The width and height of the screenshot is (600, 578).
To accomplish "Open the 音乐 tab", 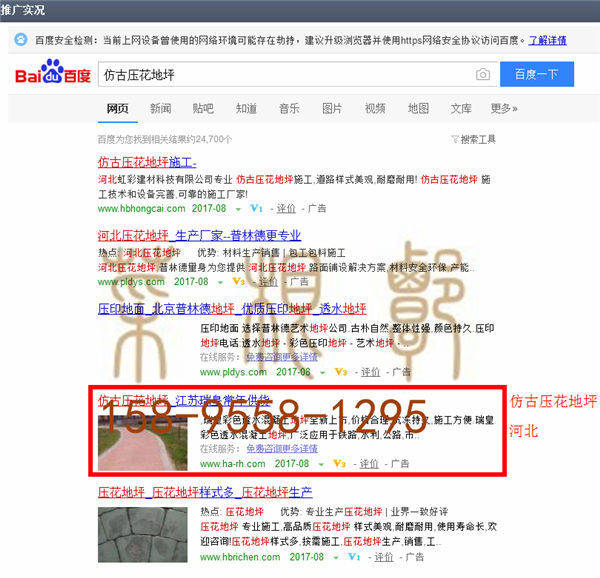I will coord(289,109).
